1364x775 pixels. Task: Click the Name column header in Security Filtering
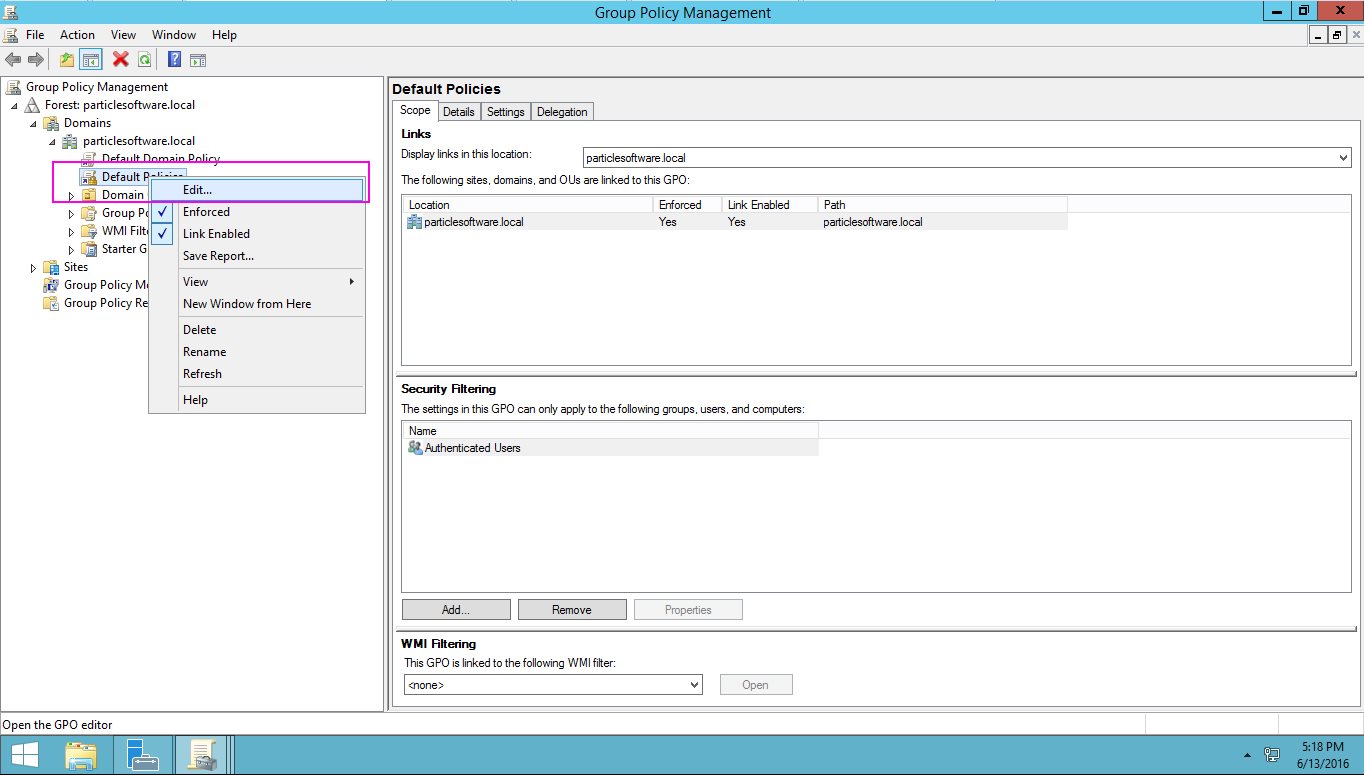tap(611, 431)
